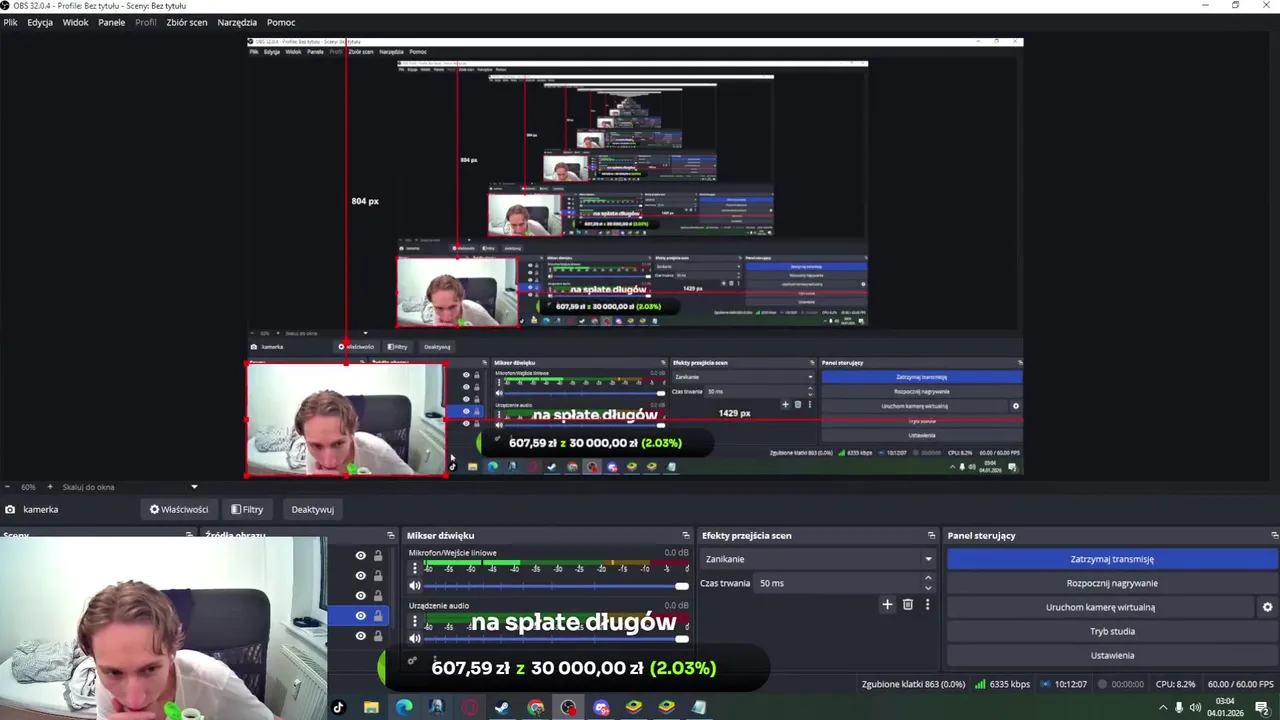Image resolution: width=1280 pixels, height=720 pixels.
Task: Click OBS Studio taskbar icon
Action: tap(569, 707)
